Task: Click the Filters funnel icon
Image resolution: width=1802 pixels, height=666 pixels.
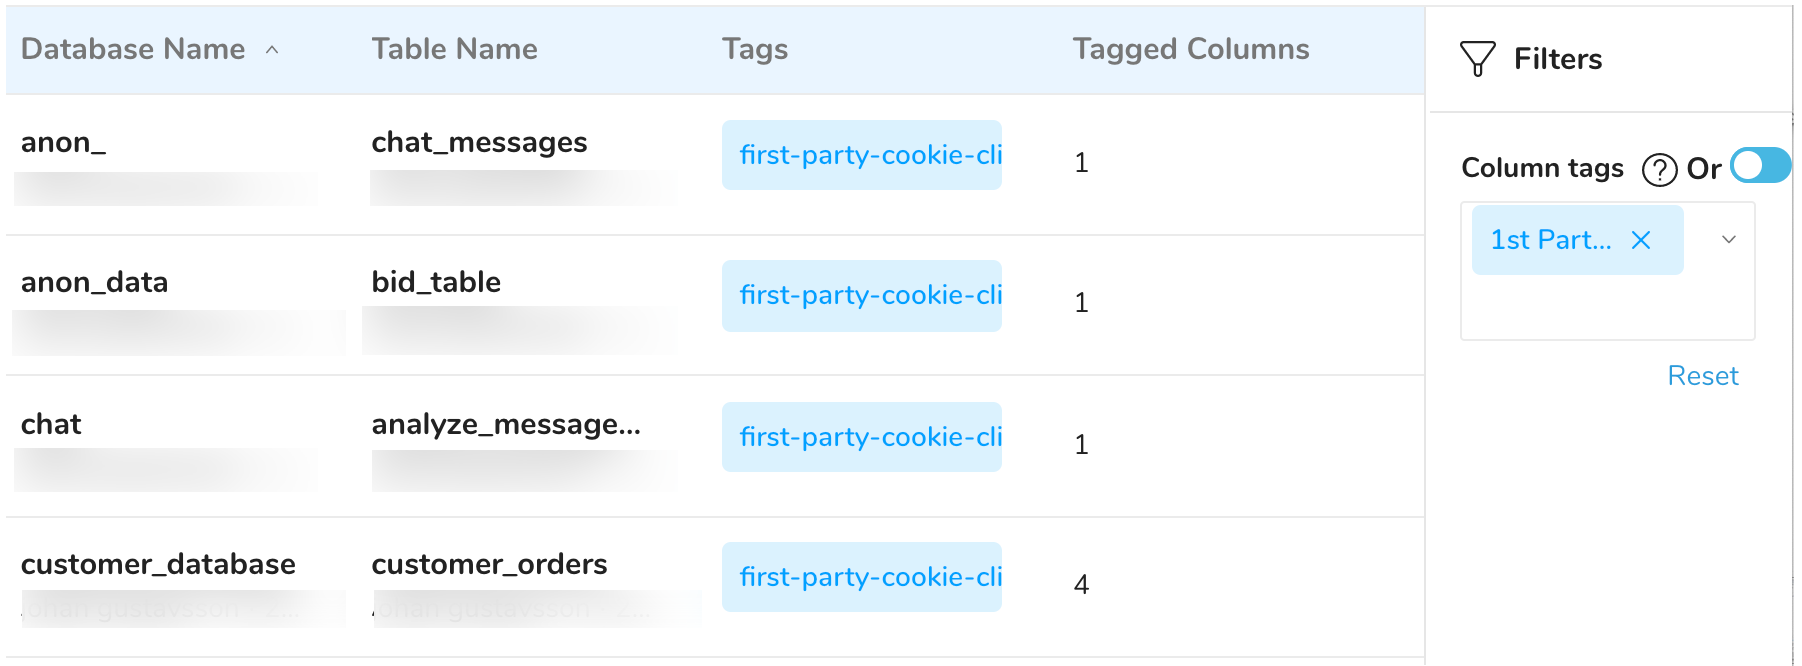Action: (x=1477, y=59)
